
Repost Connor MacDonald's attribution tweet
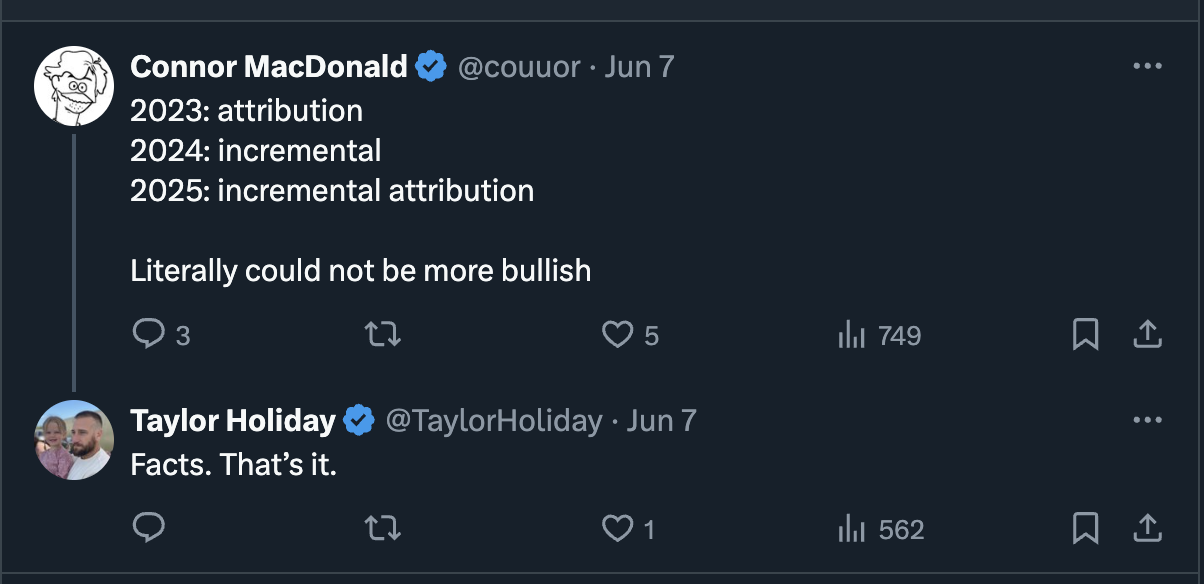click(x=384, y=335)
